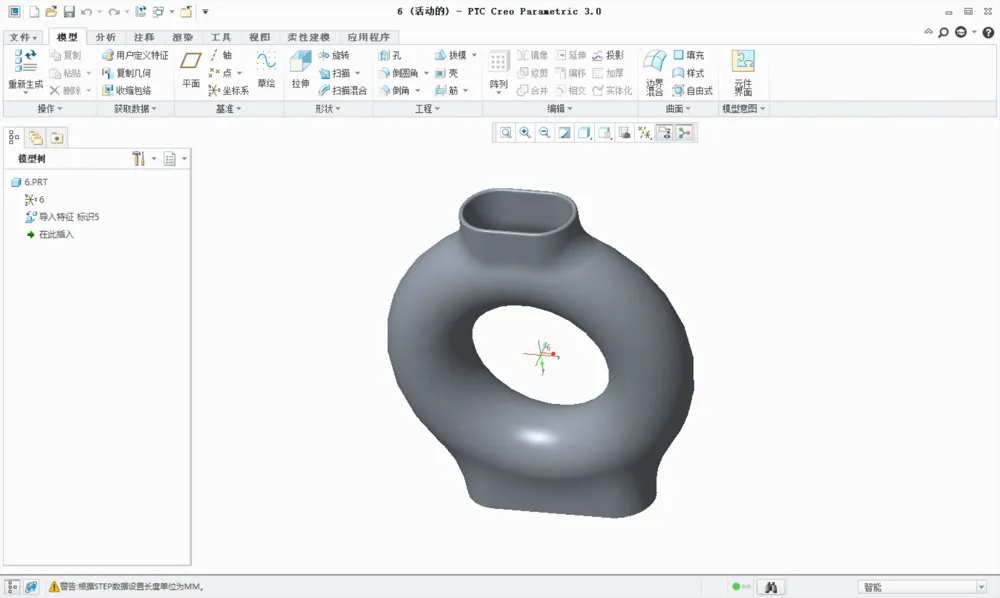Click the Draft (拔模) button
Viewport: 1000px width, 598px height.
pos(451,55)
